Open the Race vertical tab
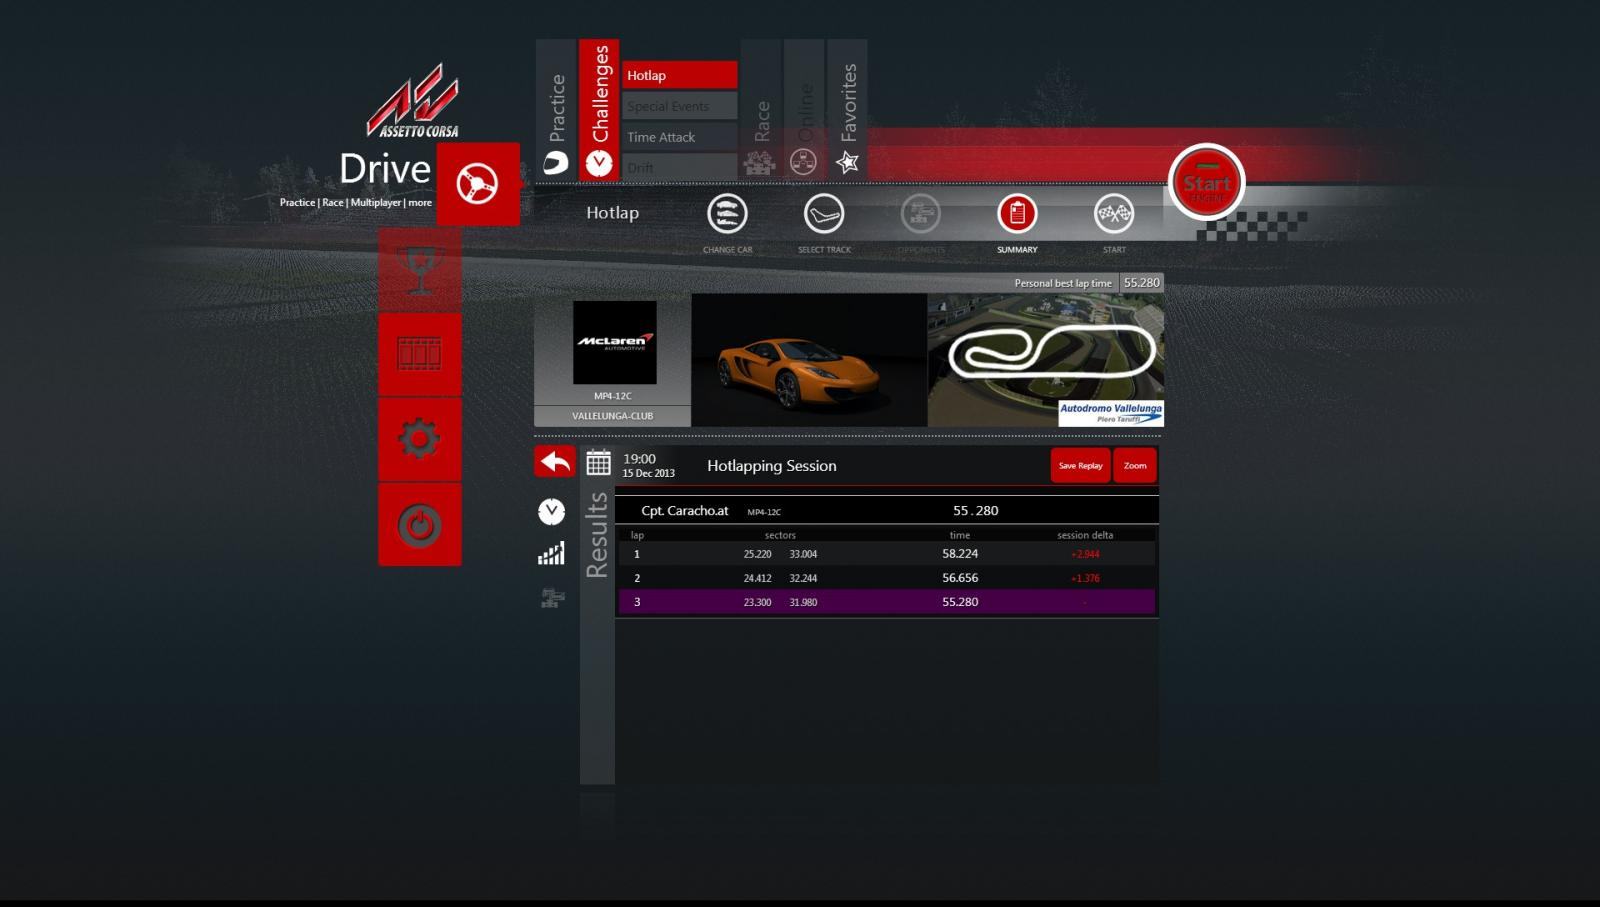Viewport: 1600px width, 907px height. click(x=761, y=110)
